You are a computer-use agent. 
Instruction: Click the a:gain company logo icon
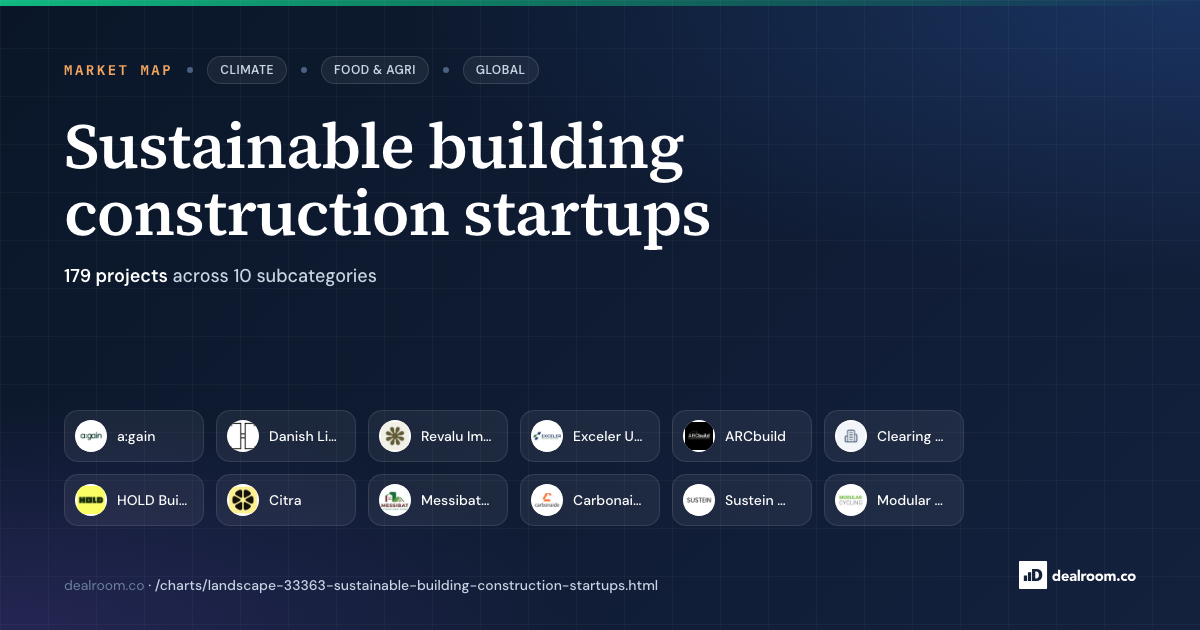(x=91, y=436)
